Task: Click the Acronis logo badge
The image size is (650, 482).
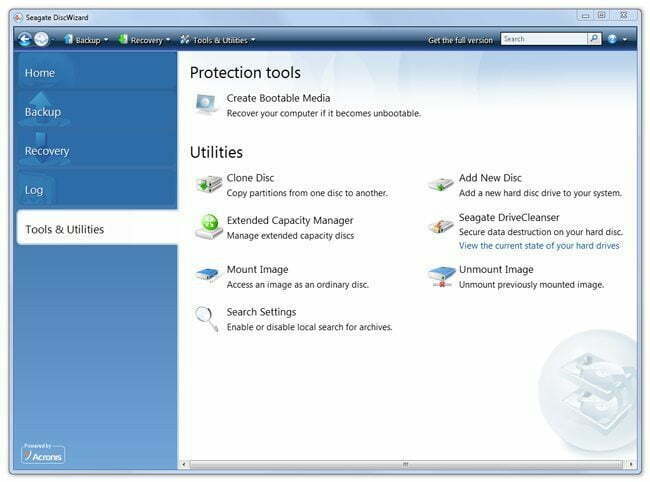Action: pyautogui.click(x=43, y=454)
